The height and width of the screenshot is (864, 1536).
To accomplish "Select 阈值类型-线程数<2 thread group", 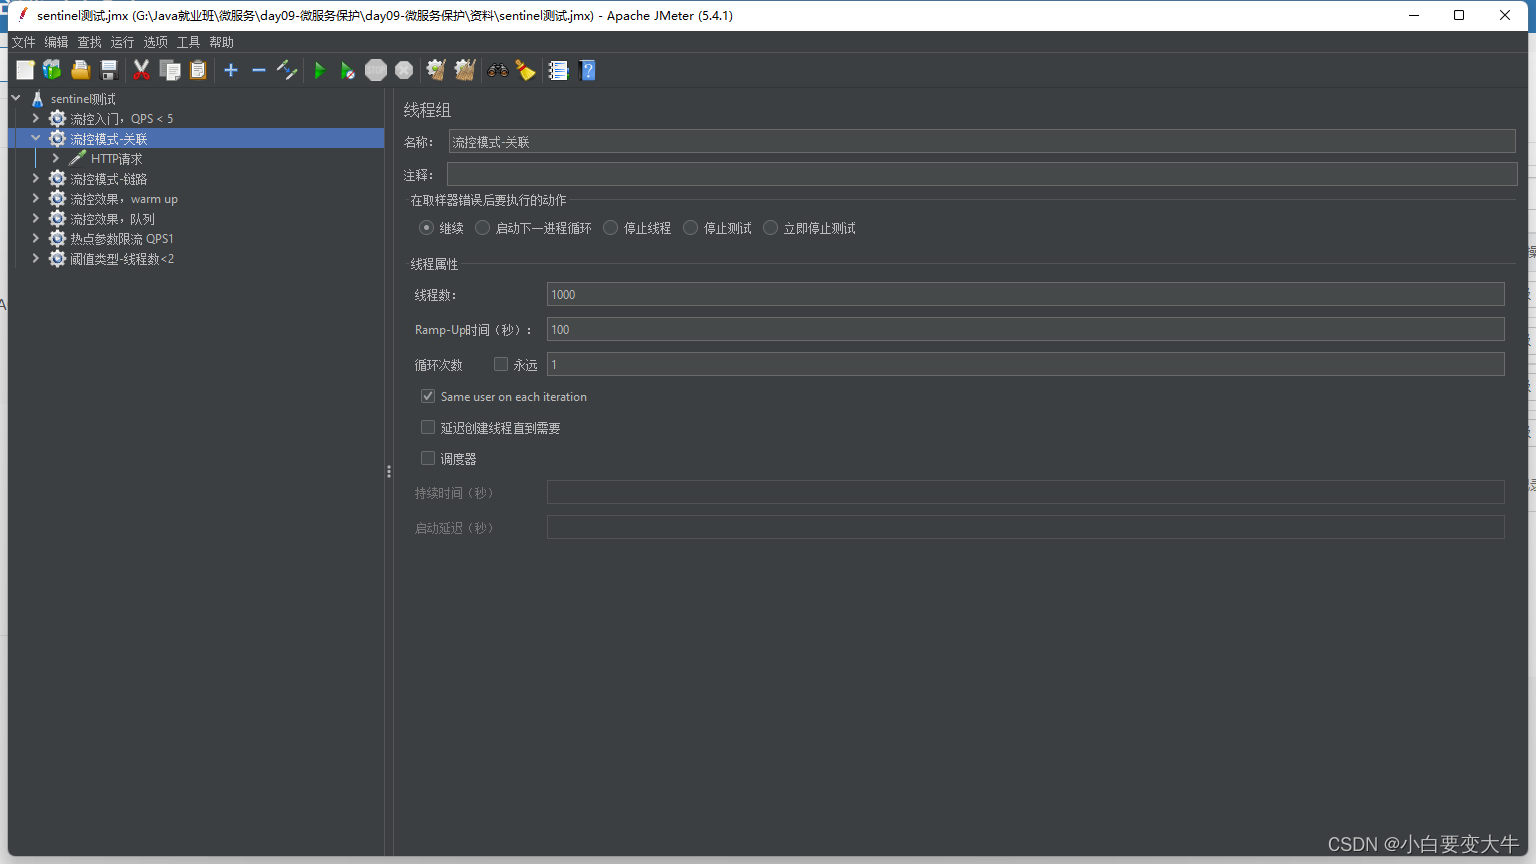I will (121, 259).
